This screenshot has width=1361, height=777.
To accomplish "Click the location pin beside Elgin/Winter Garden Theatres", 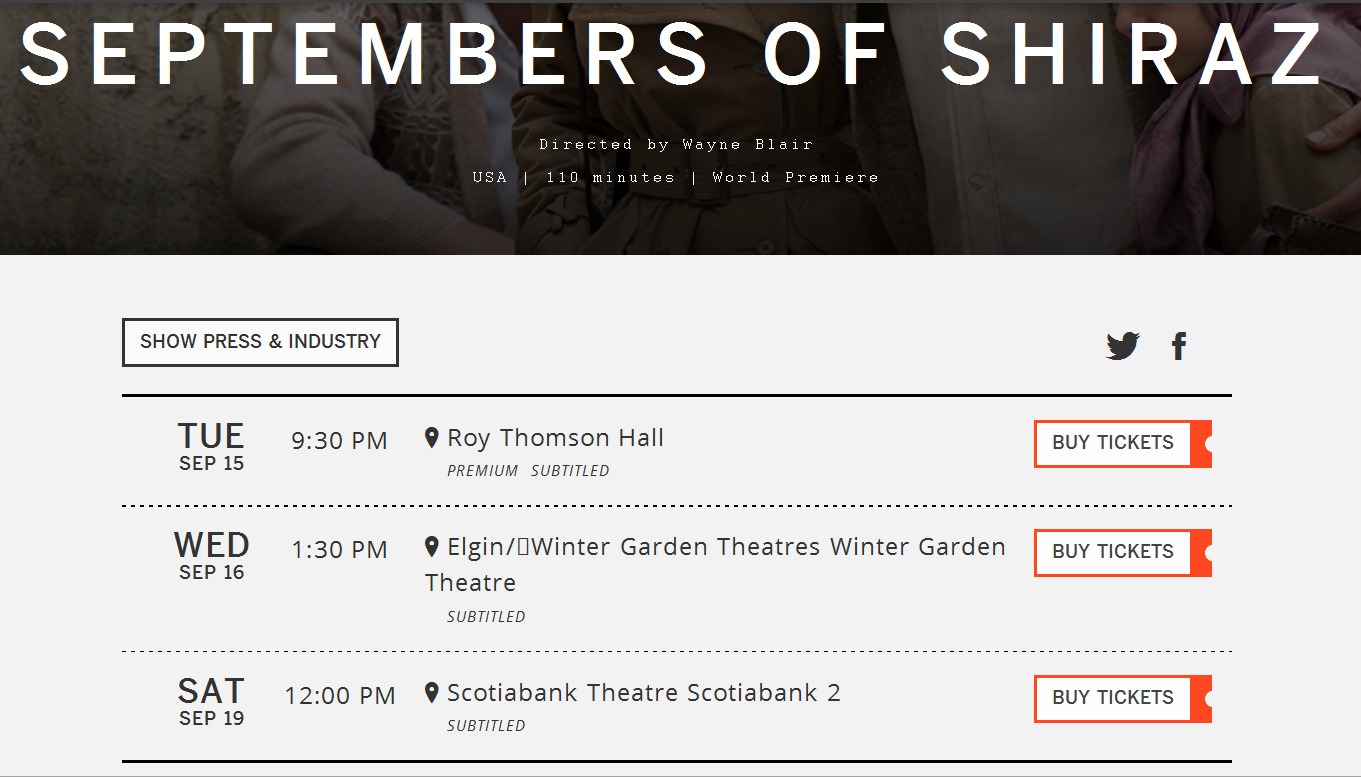I will coord(432,547).
